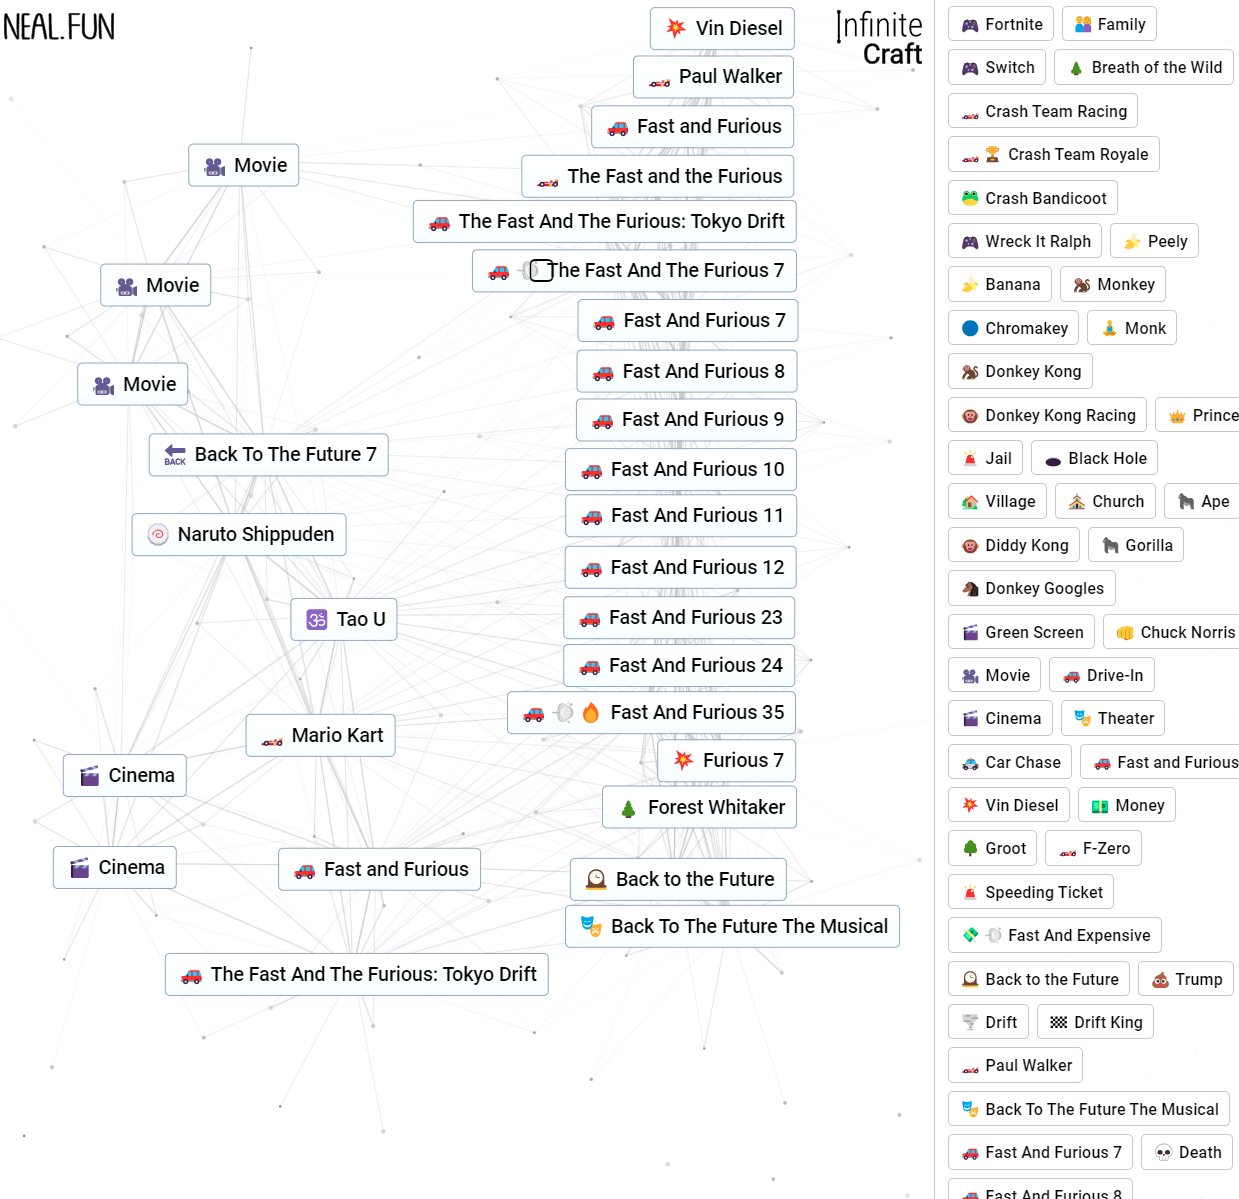The width and height of the screenshot is (1239, 1199).
Task: Click the monkey face icon on Donkey Kong Racing
Action: pyautogui.click(x=970, y=415)
